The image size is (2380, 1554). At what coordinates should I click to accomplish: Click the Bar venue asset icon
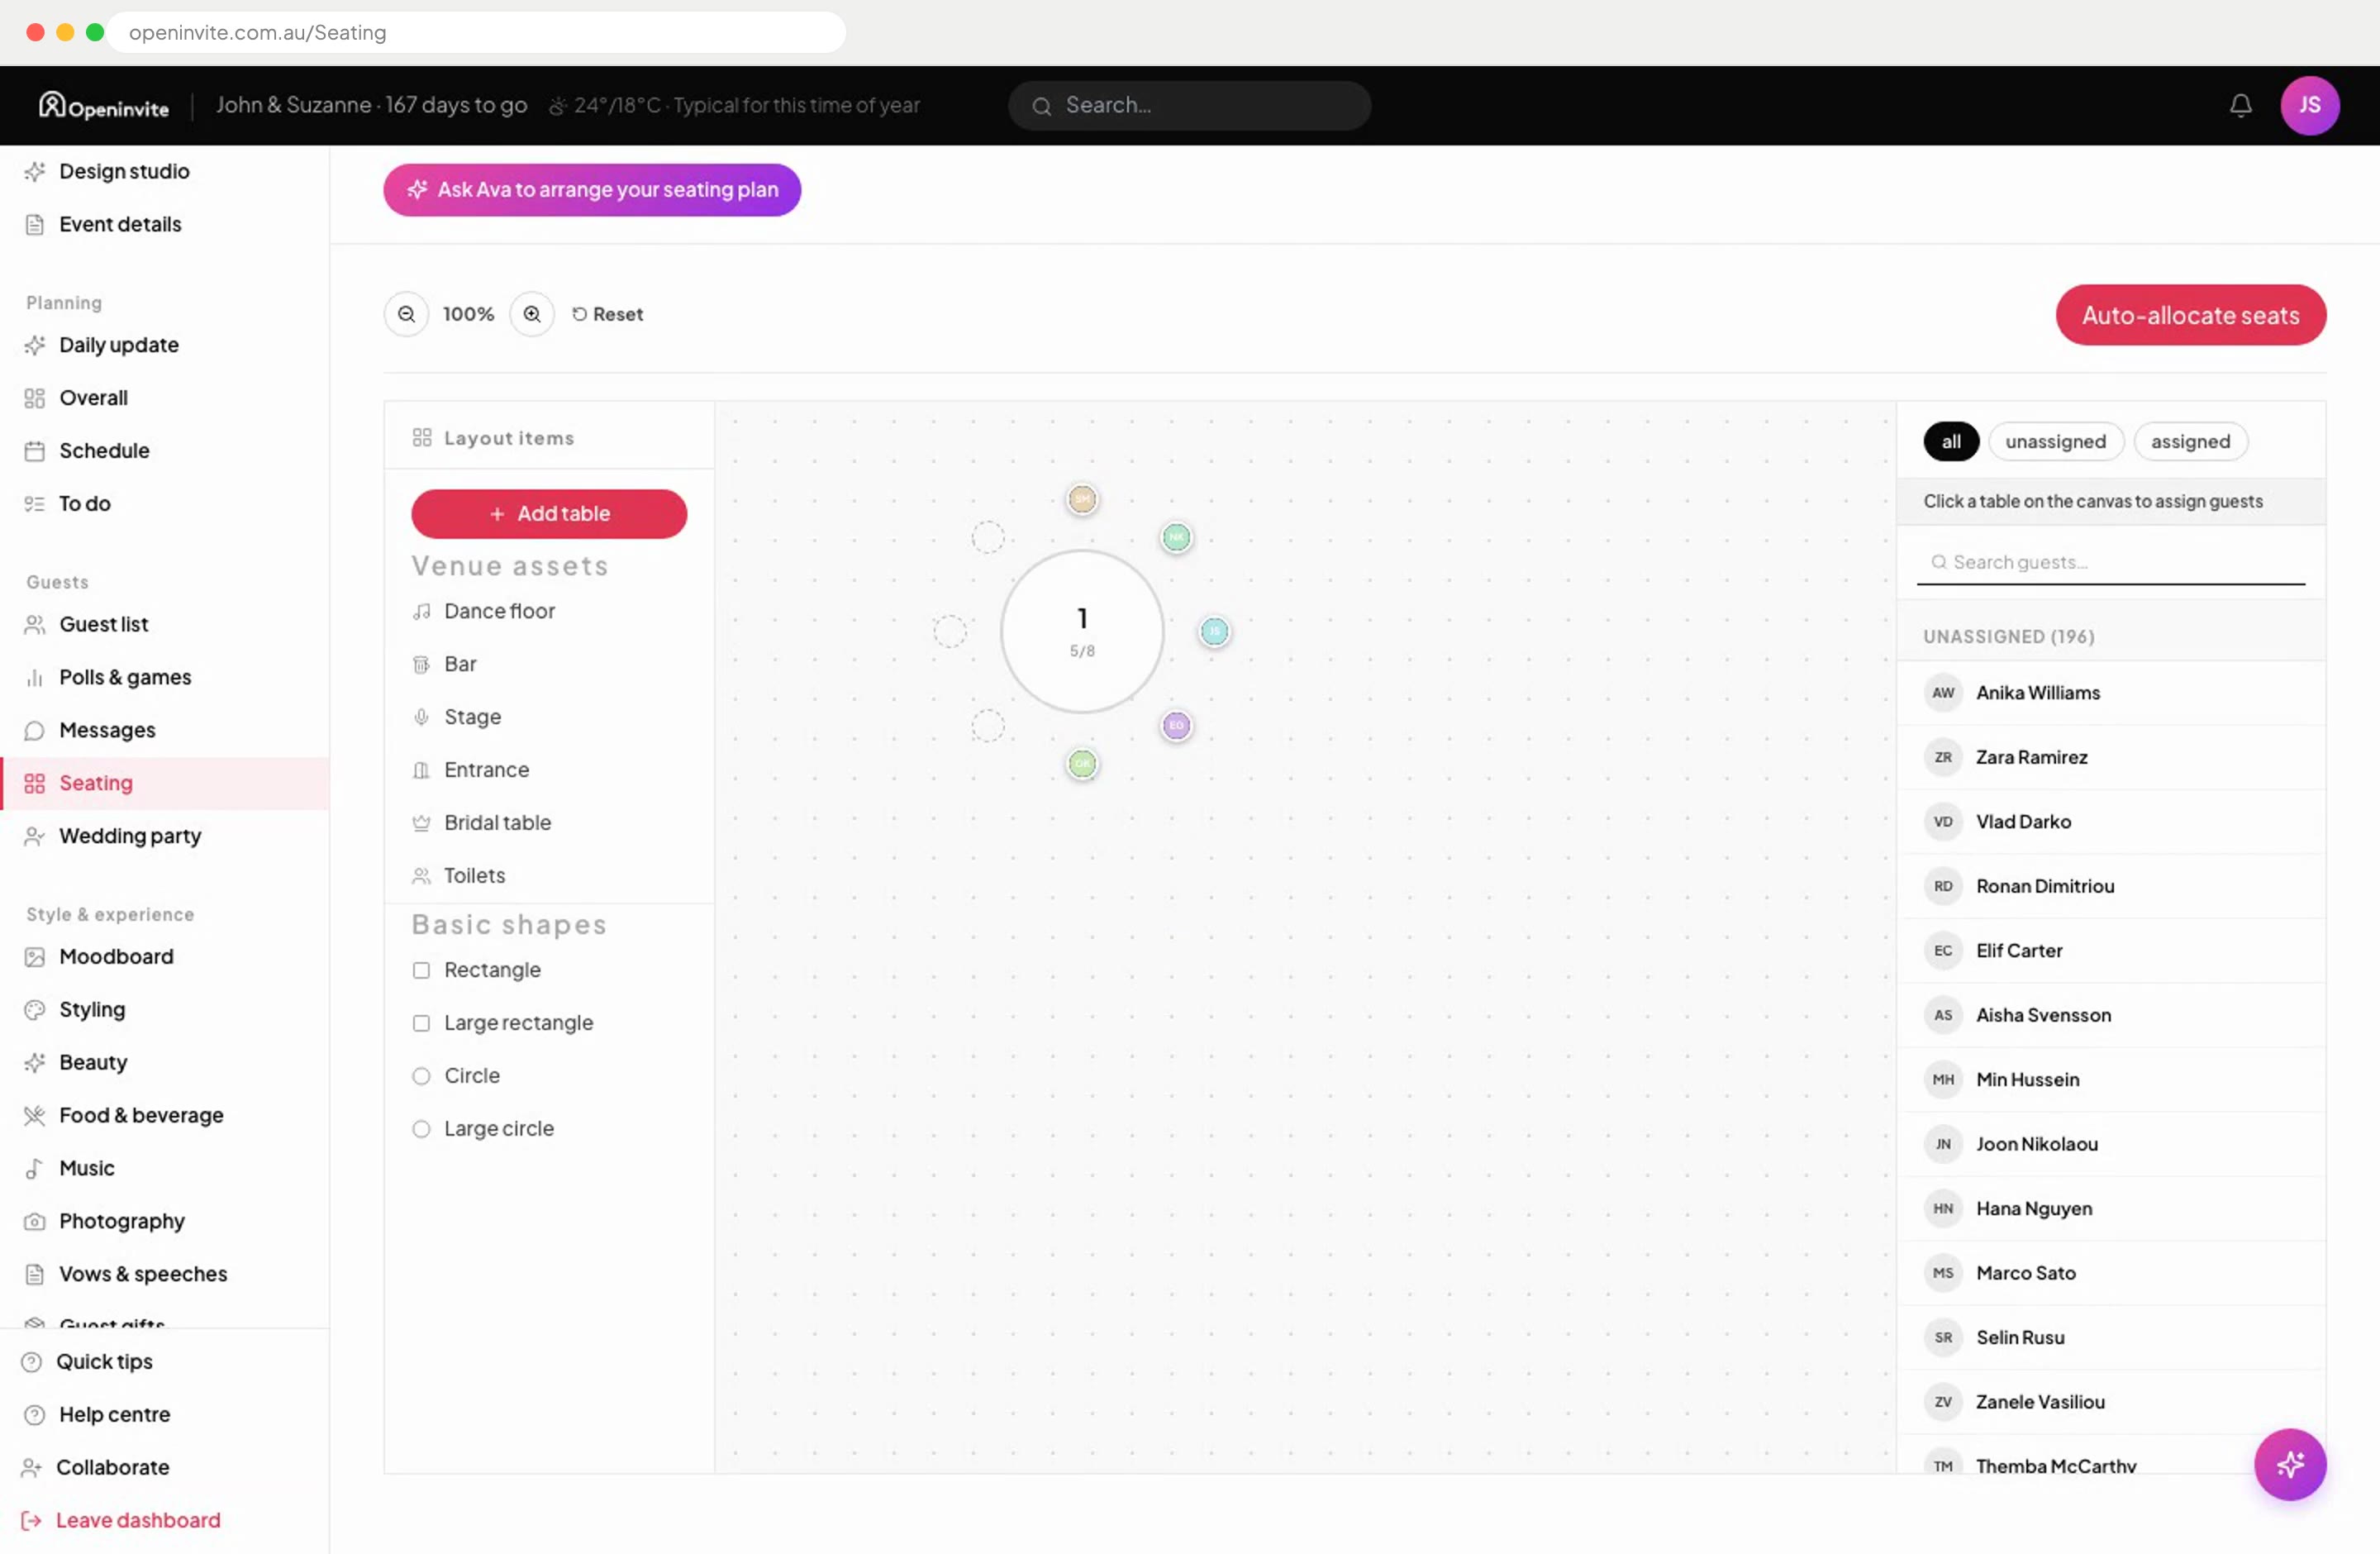coord(422,664)
